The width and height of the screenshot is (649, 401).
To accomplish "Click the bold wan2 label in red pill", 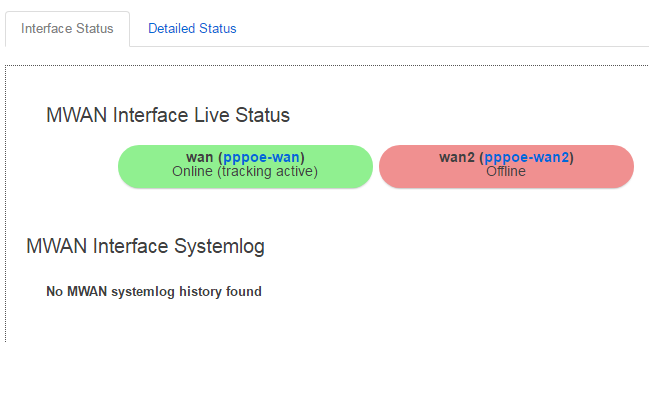I will (457, 157).
